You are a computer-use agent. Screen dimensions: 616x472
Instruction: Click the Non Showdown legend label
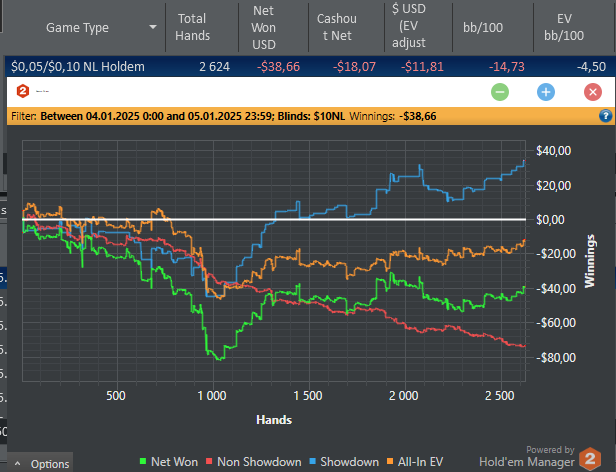coord(259,462)
